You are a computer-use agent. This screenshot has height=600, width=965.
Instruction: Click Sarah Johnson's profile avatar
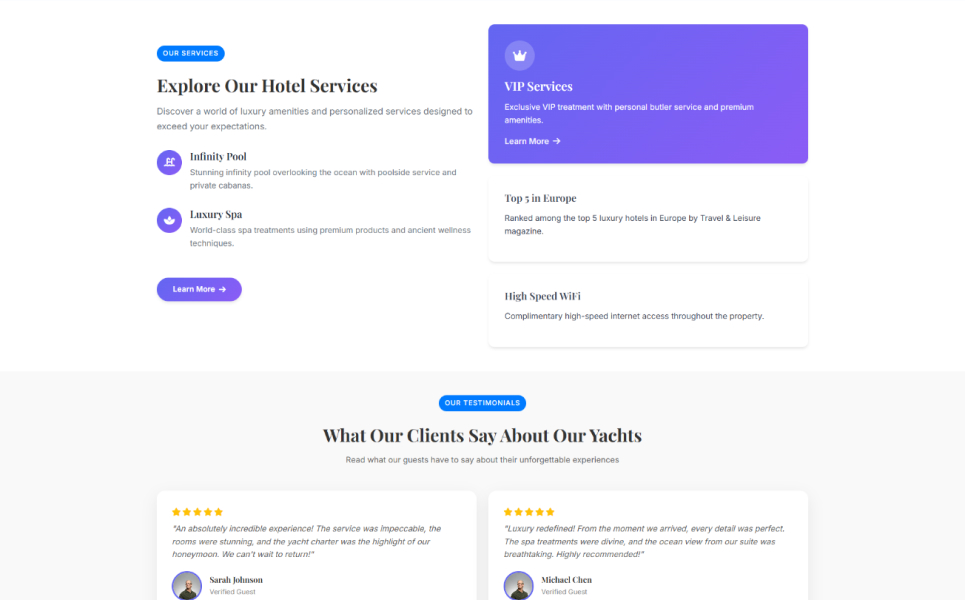pyautogui.click(x=186, y=585)
